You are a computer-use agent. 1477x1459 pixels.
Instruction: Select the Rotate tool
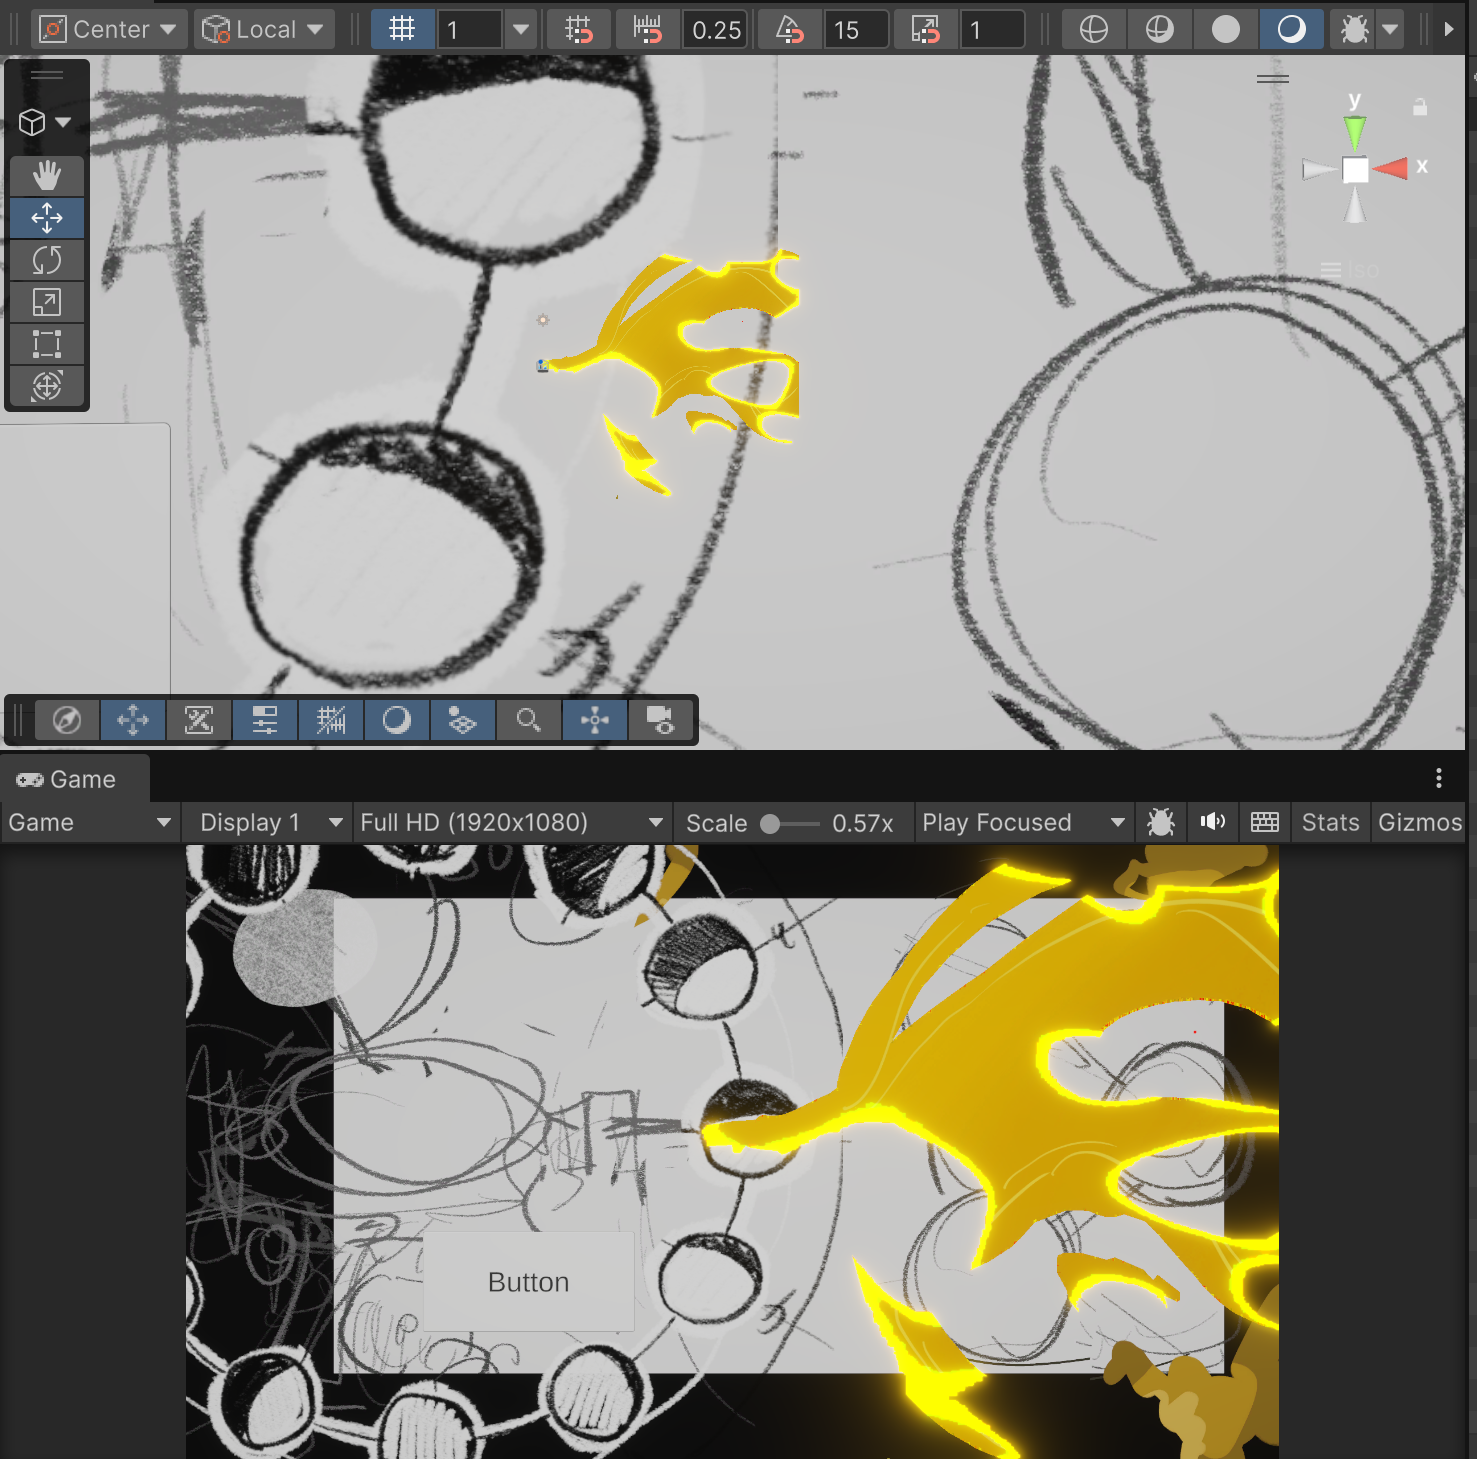point(47,260)
